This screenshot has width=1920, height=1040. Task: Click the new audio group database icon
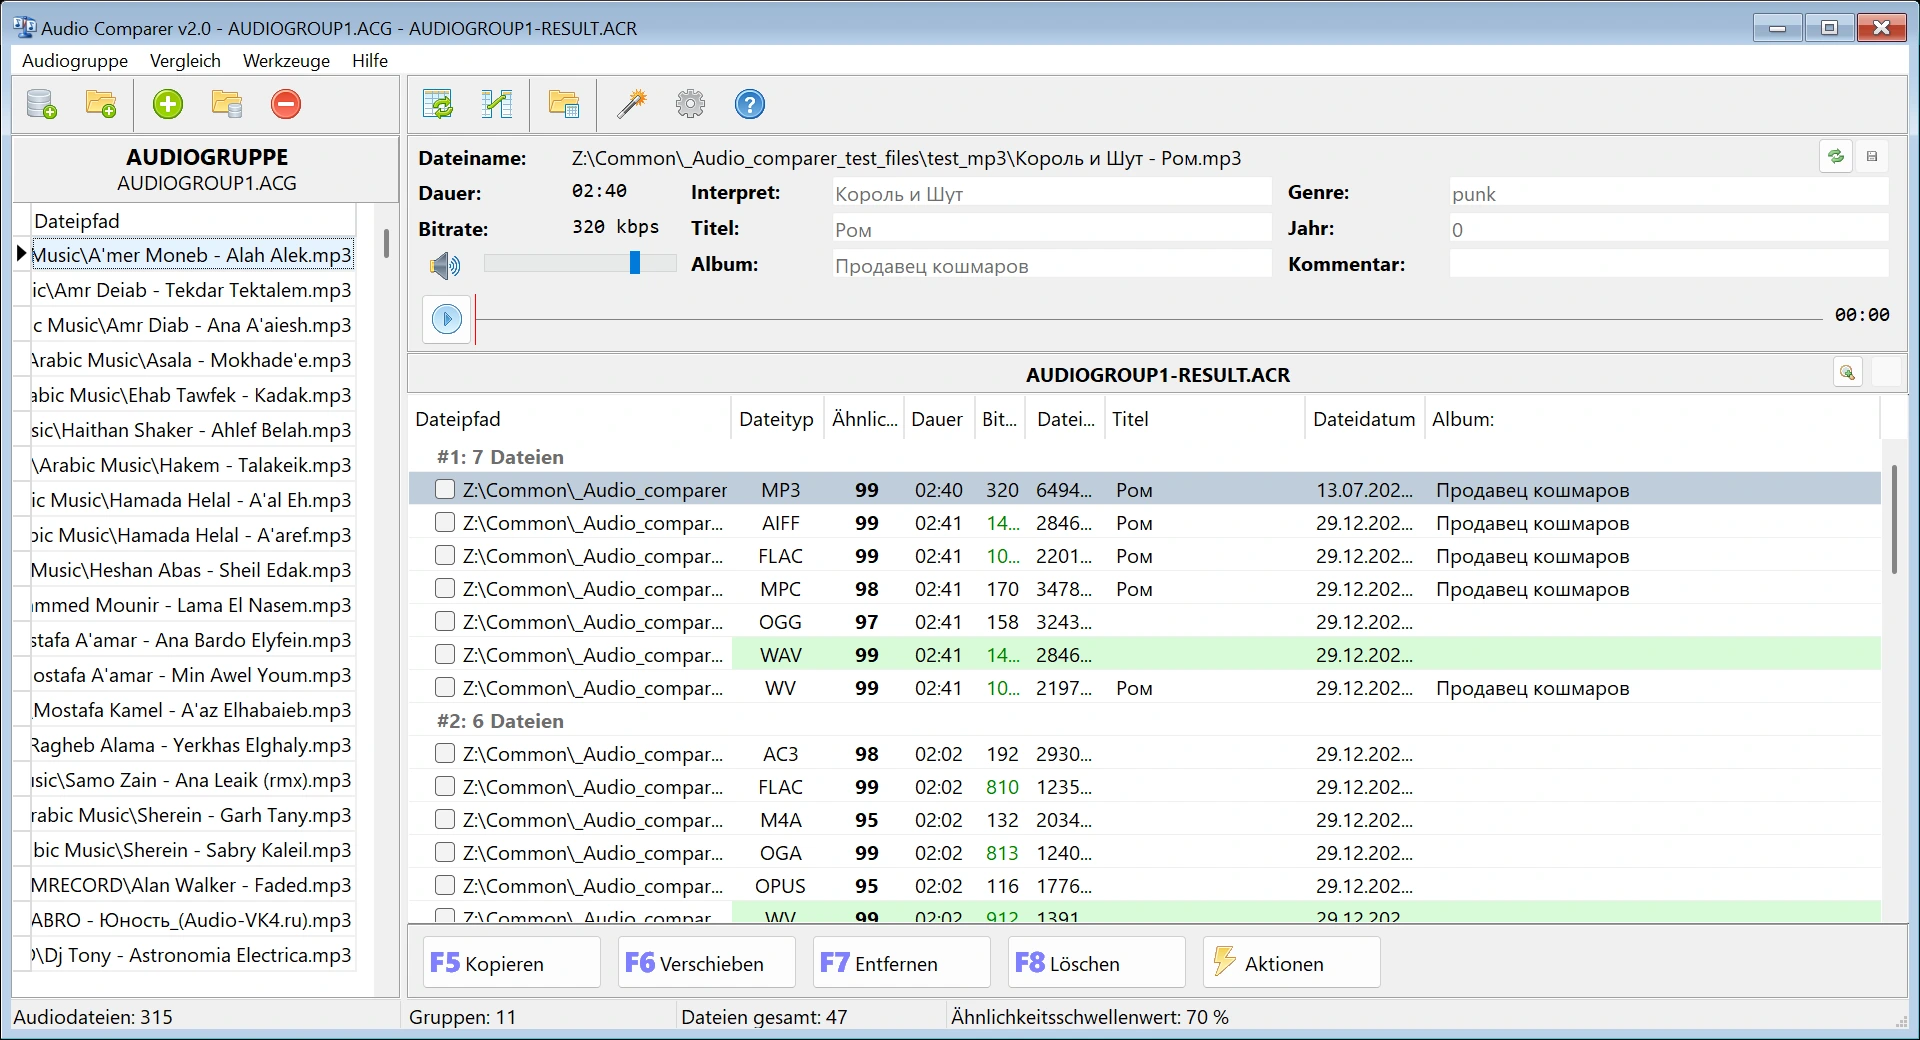click(x=41, y=104)
